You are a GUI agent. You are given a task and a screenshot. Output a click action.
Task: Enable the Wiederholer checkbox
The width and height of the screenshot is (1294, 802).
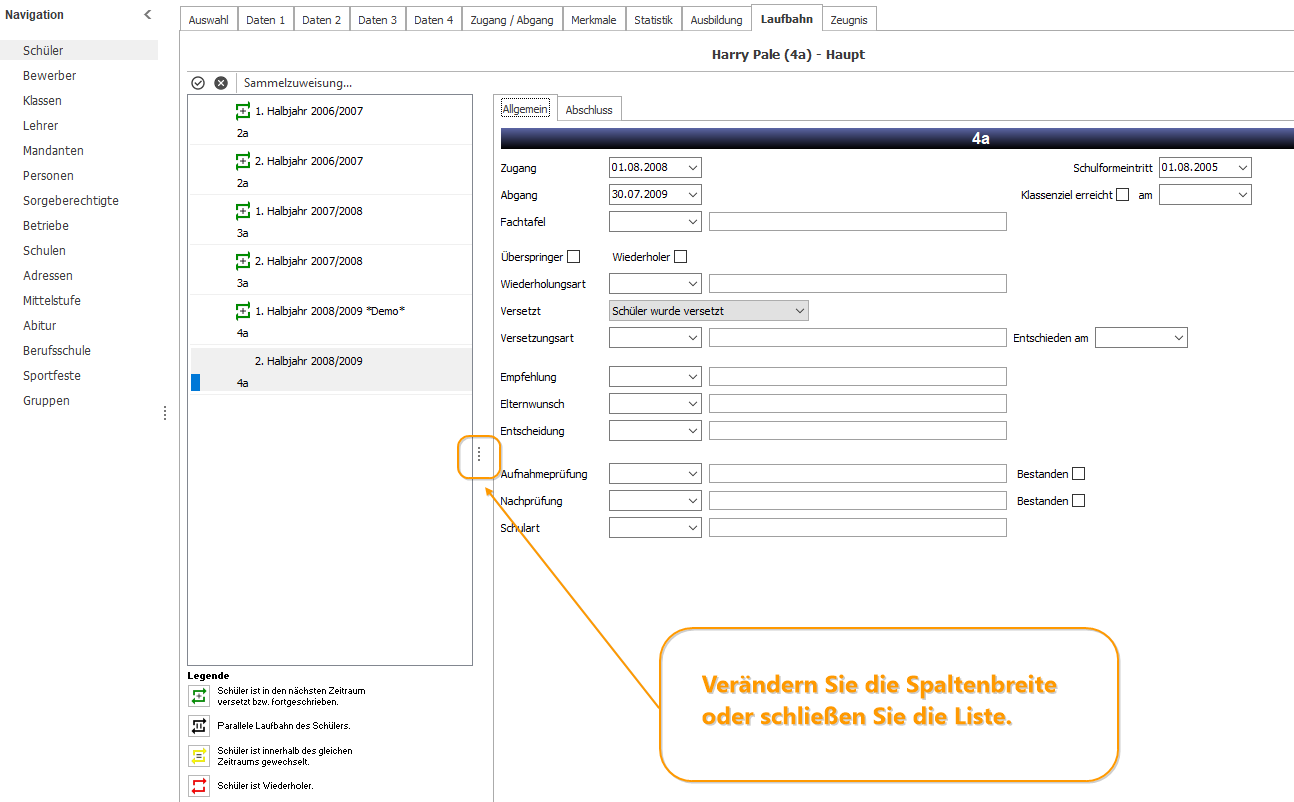[x=680, y=257]
